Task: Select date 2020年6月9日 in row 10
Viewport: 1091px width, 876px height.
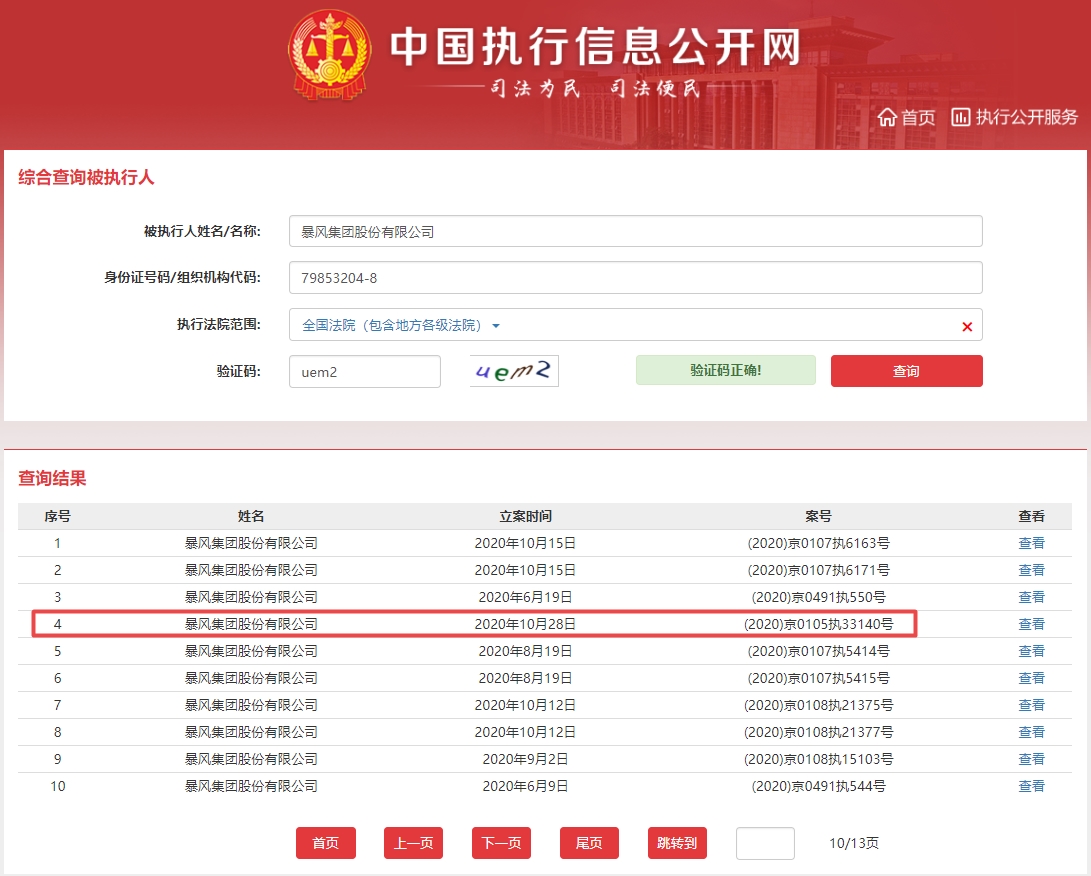Action: click(525, 786)
